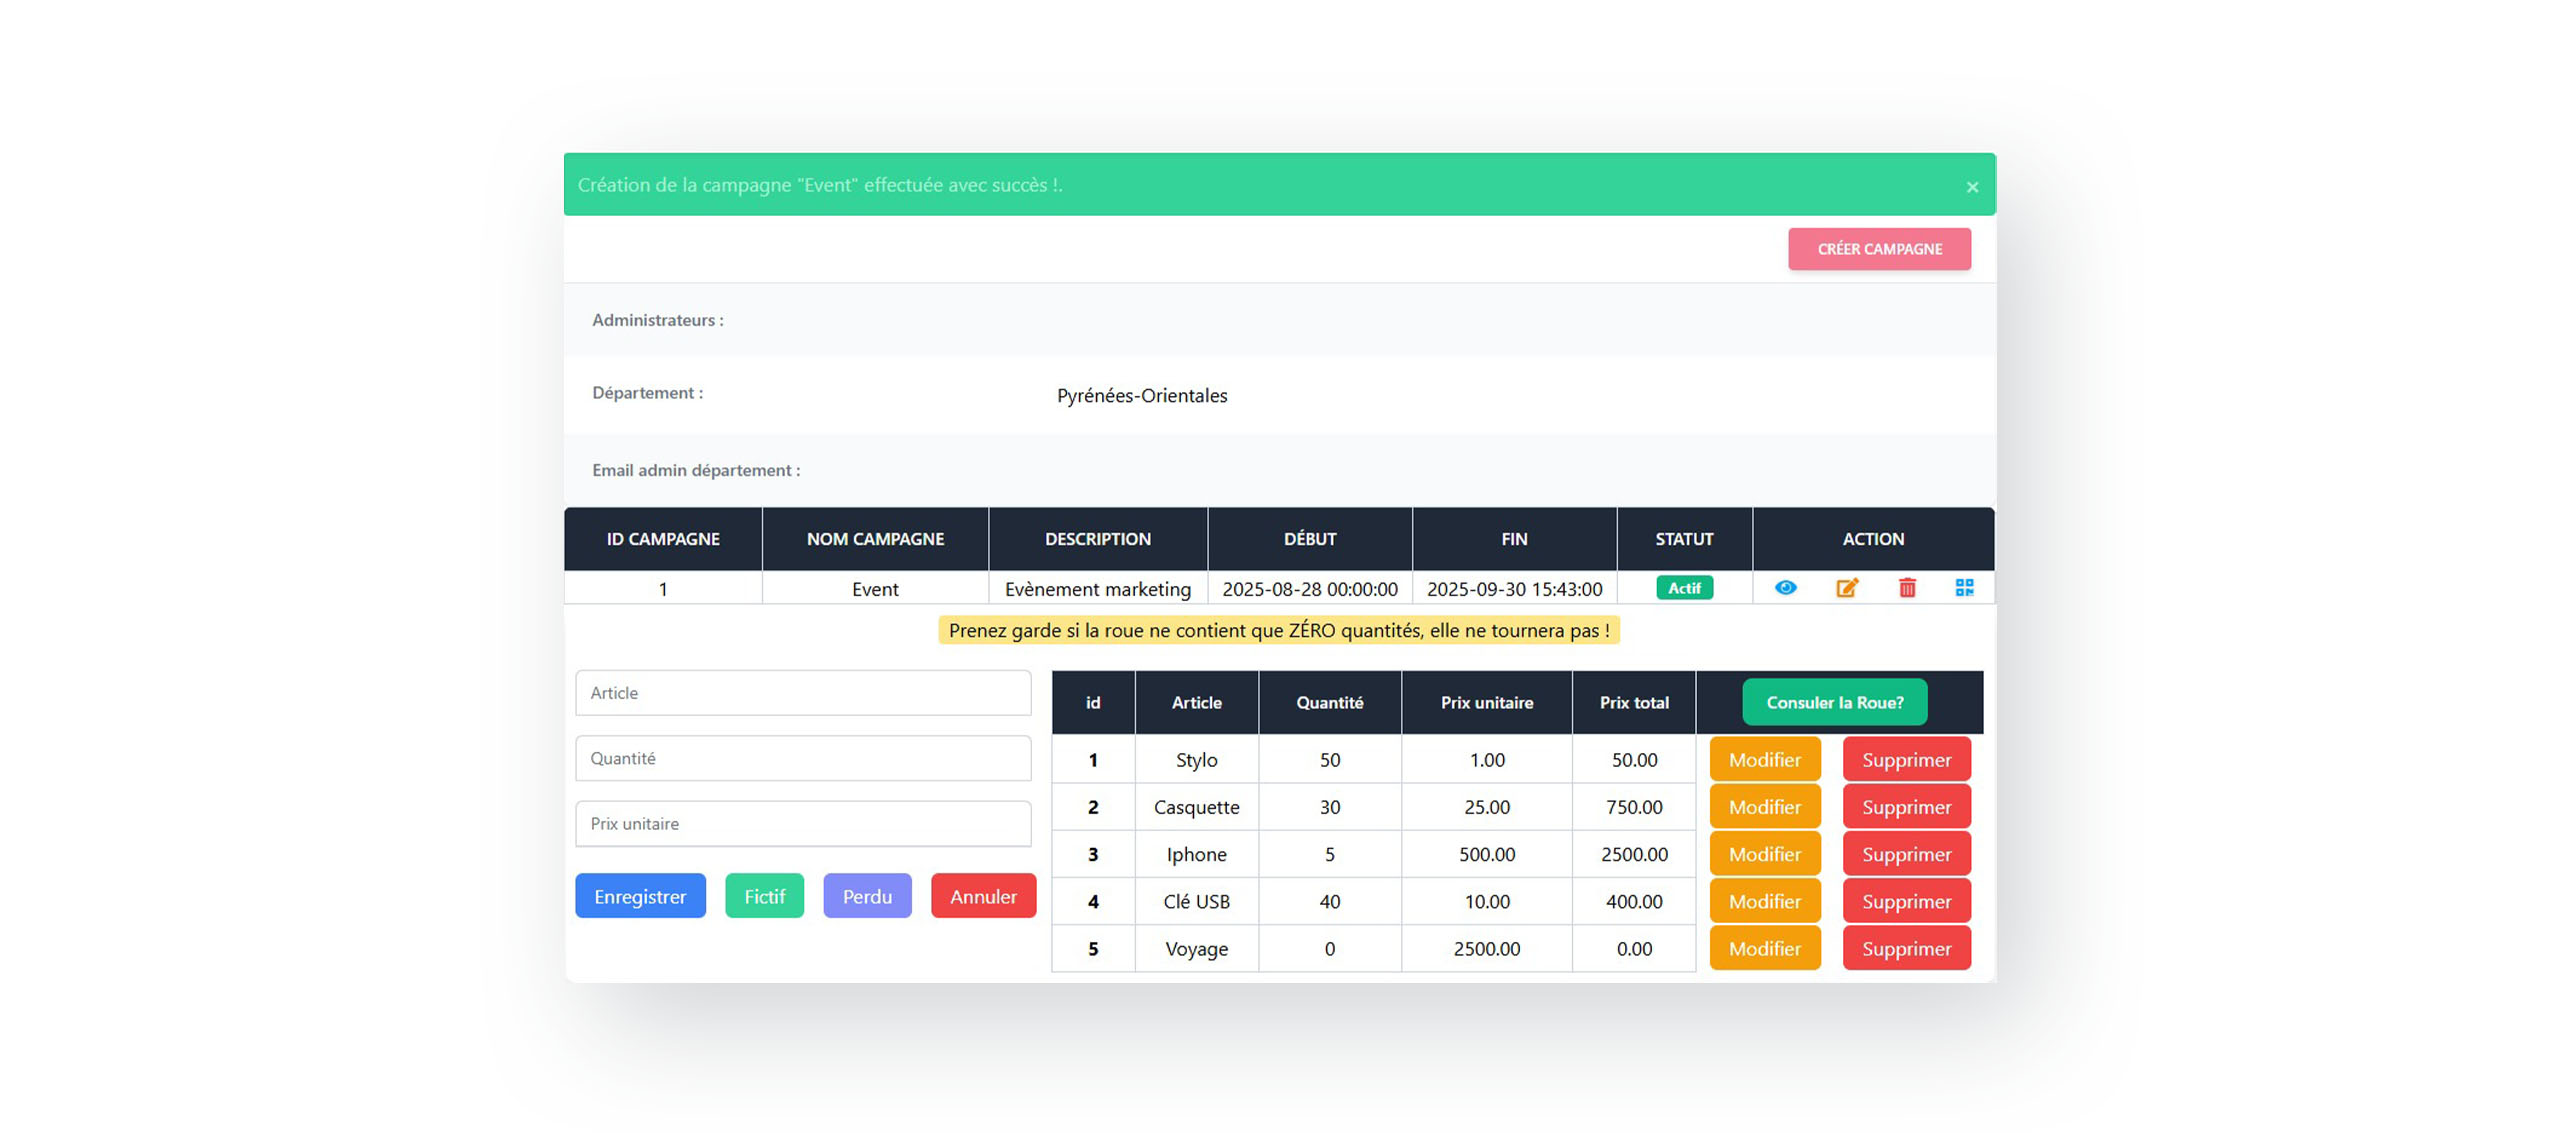The width and height of the screenshot is (2560, 1133).
Task: Delete the Casquette article row
Action: point(1906,807)
